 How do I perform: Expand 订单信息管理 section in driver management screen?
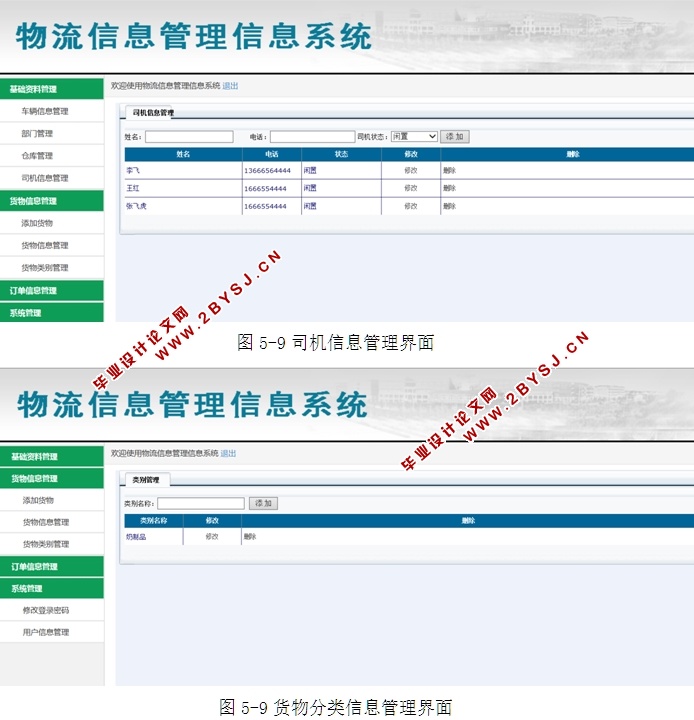coord(51,291)
